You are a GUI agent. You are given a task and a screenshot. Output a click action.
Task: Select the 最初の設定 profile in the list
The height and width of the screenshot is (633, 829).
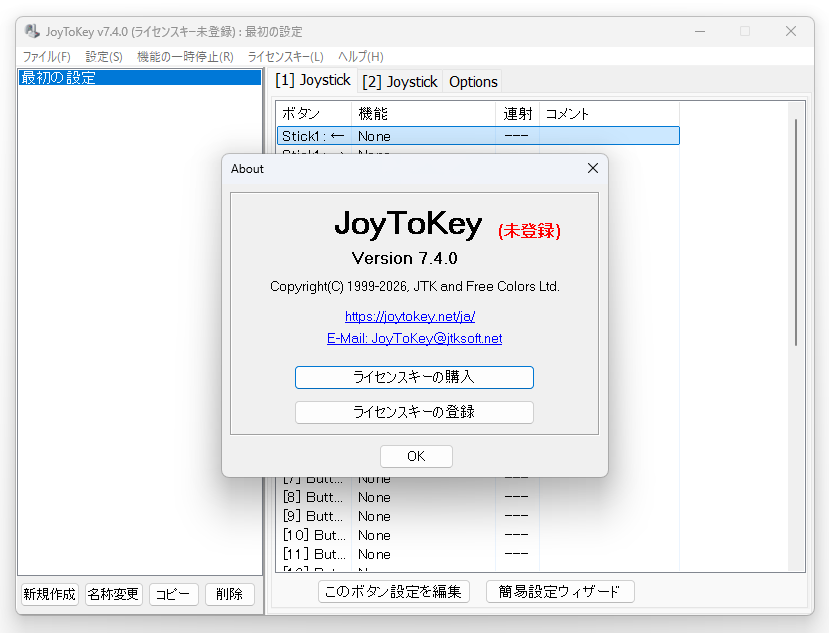(140, 78)
